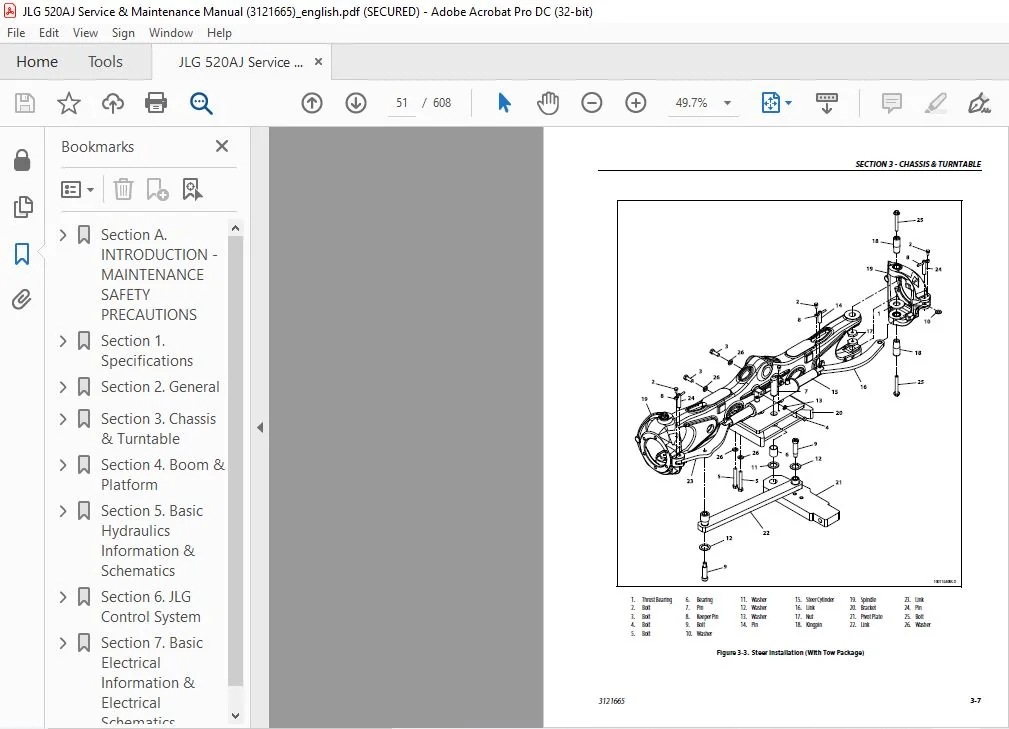Click the add new bookmark icon
Viewport: 1009px width, 729px height.
(158, 189)
